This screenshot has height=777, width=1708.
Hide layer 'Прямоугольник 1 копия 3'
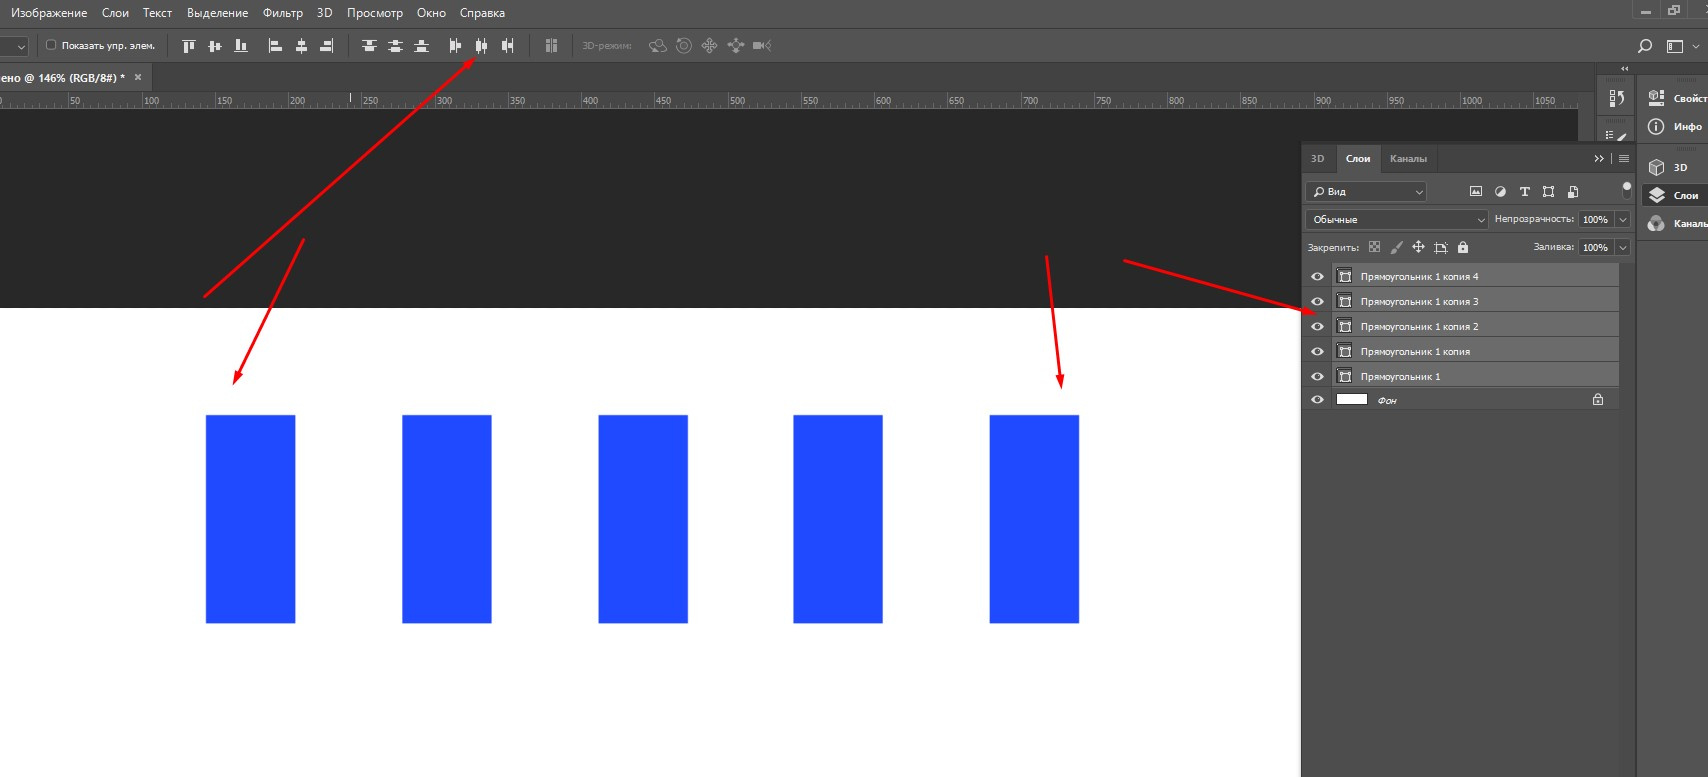click(x=1317, y=302)
